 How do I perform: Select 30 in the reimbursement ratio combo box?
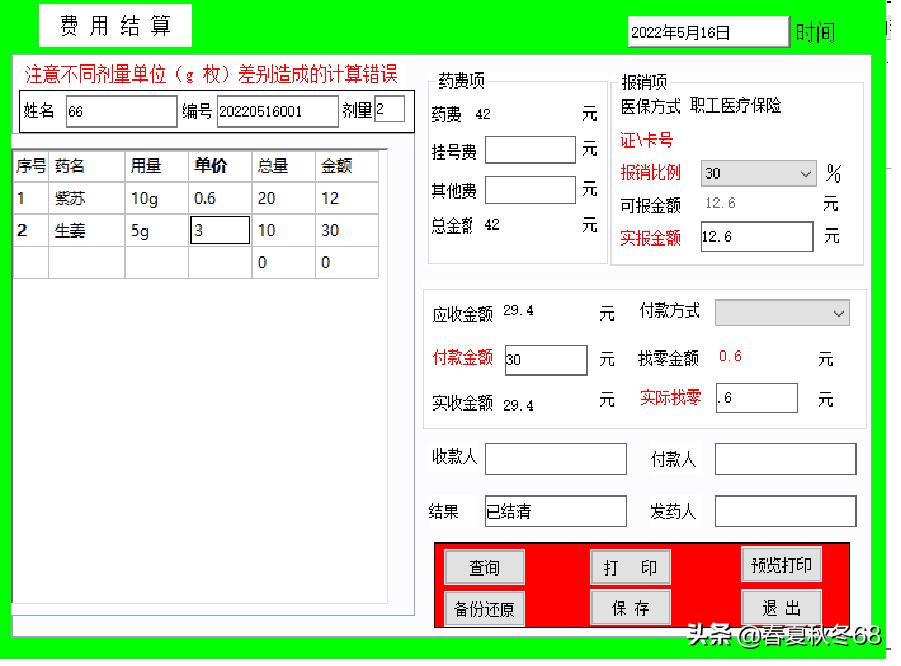coord(756,173)
